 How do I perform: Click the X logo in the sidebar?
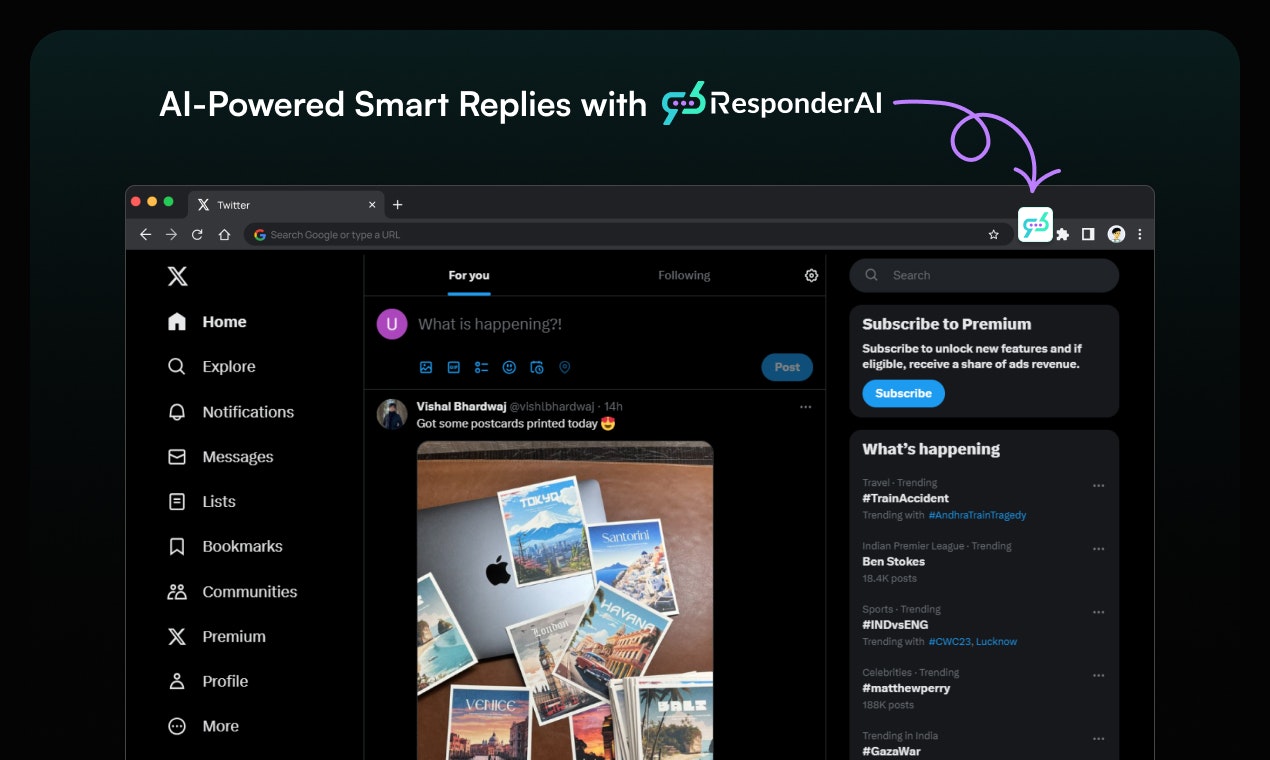tap(177, 277)
